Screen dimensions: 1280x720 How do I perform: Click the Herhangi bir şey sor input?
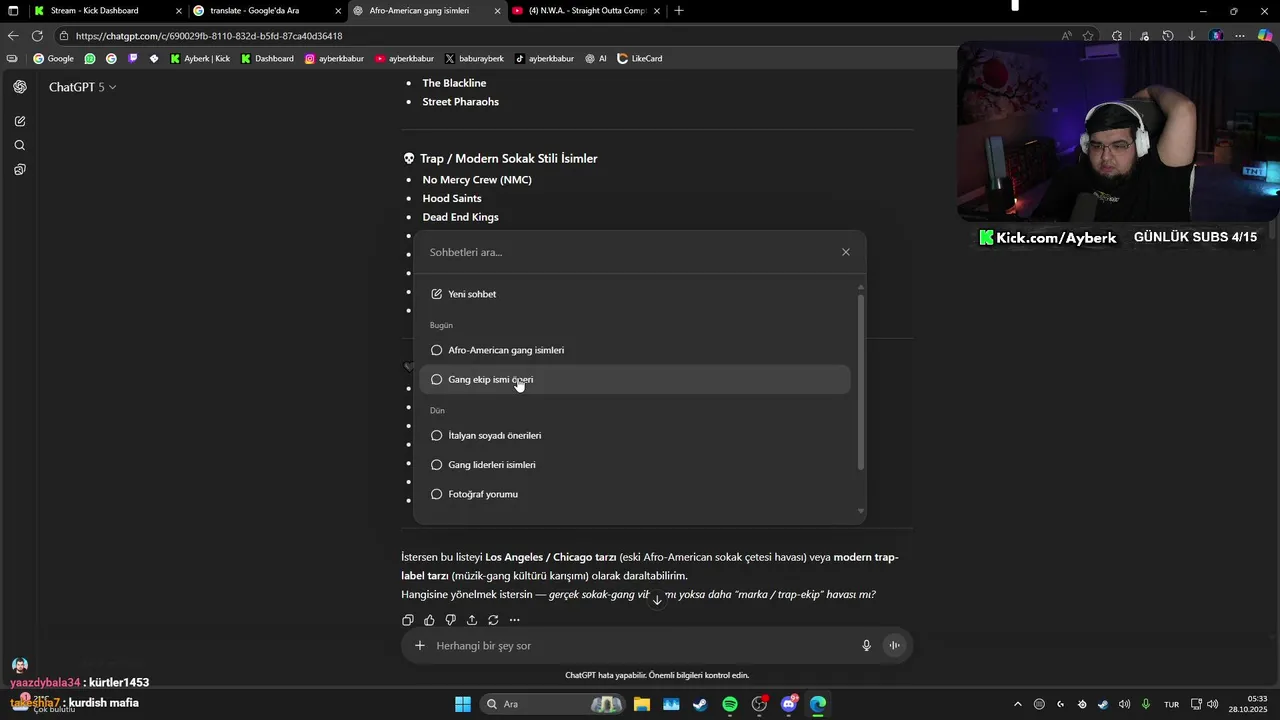640,646
